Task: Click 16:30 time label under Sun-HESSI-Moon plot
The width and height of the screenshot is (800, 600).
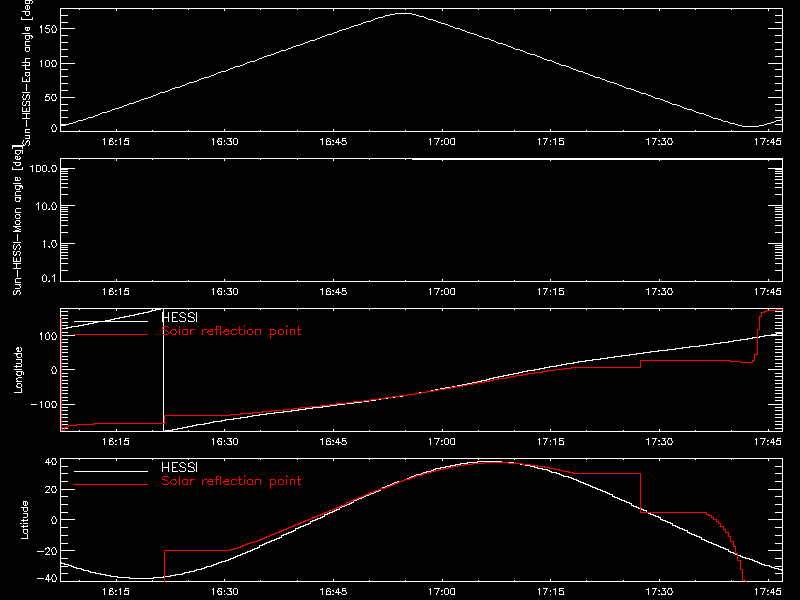Action: coord(224,292)
